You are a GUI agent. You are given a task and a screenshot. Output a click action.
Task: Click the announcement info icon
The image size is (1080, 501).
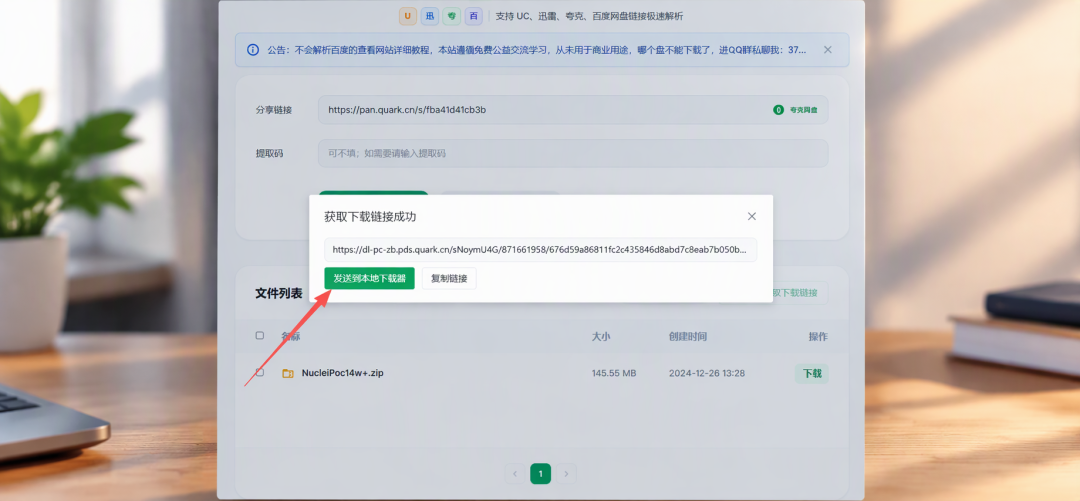[253, 50]
